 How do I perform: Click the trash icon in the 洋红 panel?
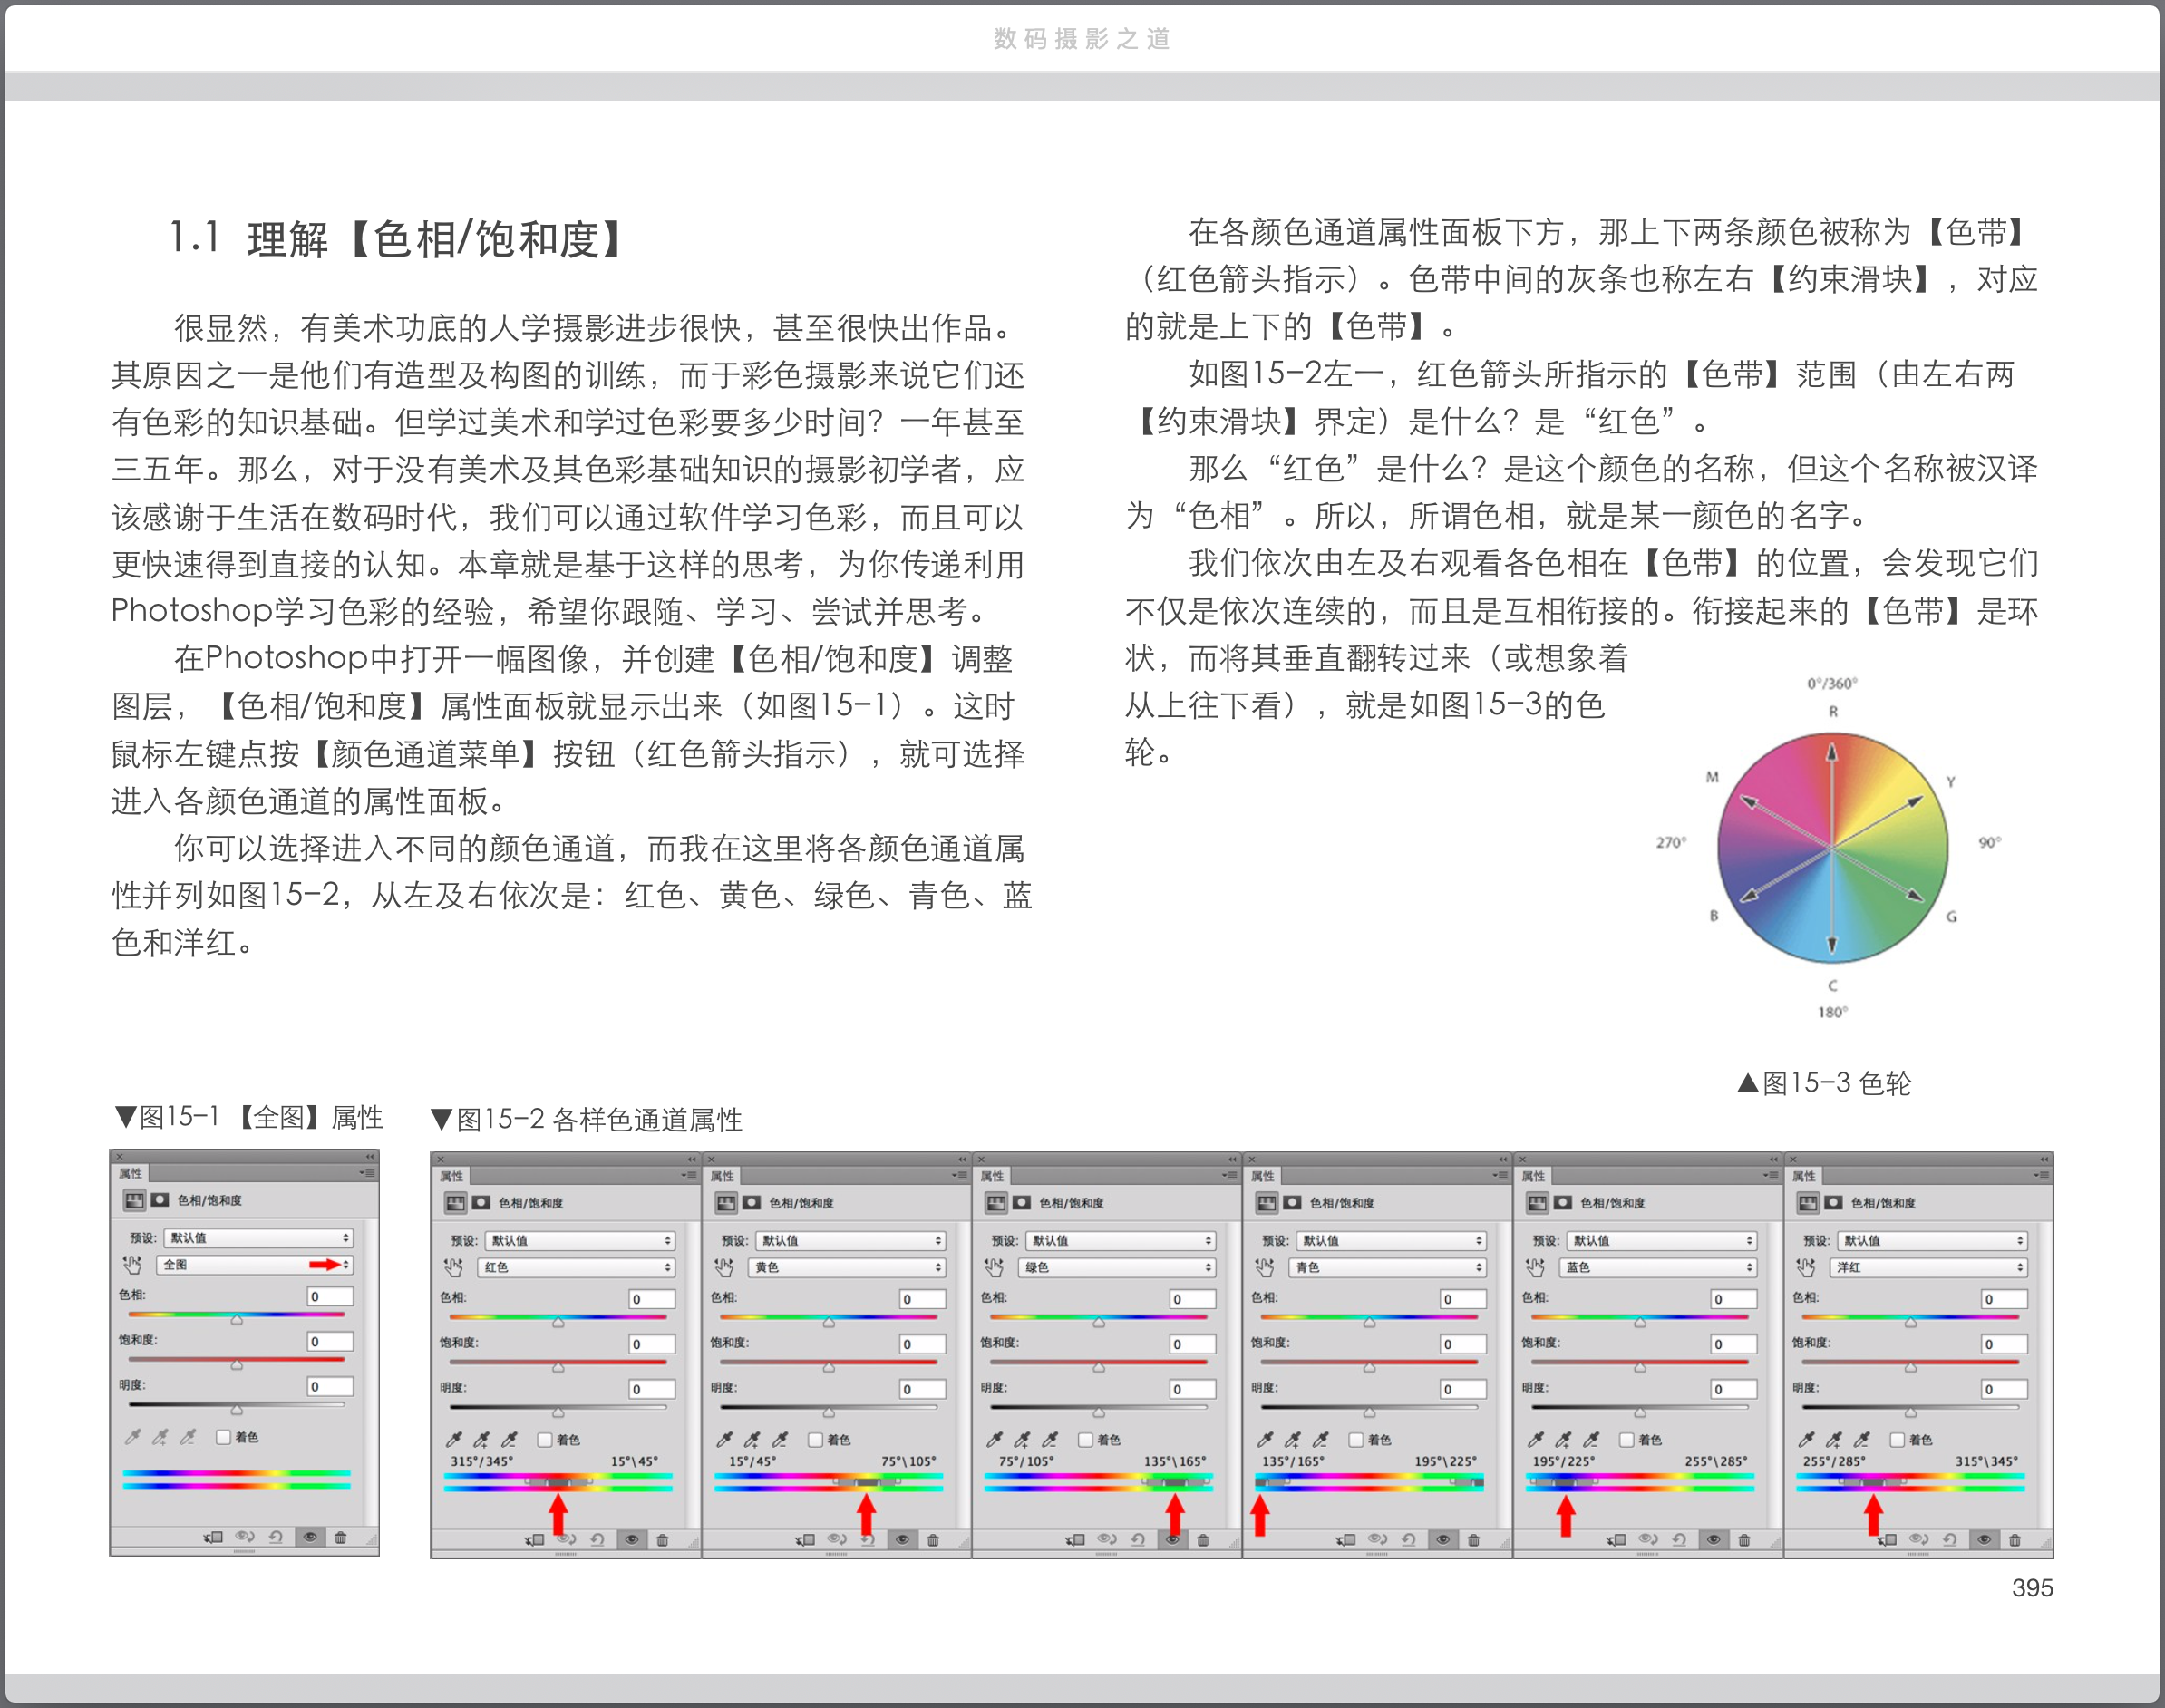(x=2014, y=1540)
